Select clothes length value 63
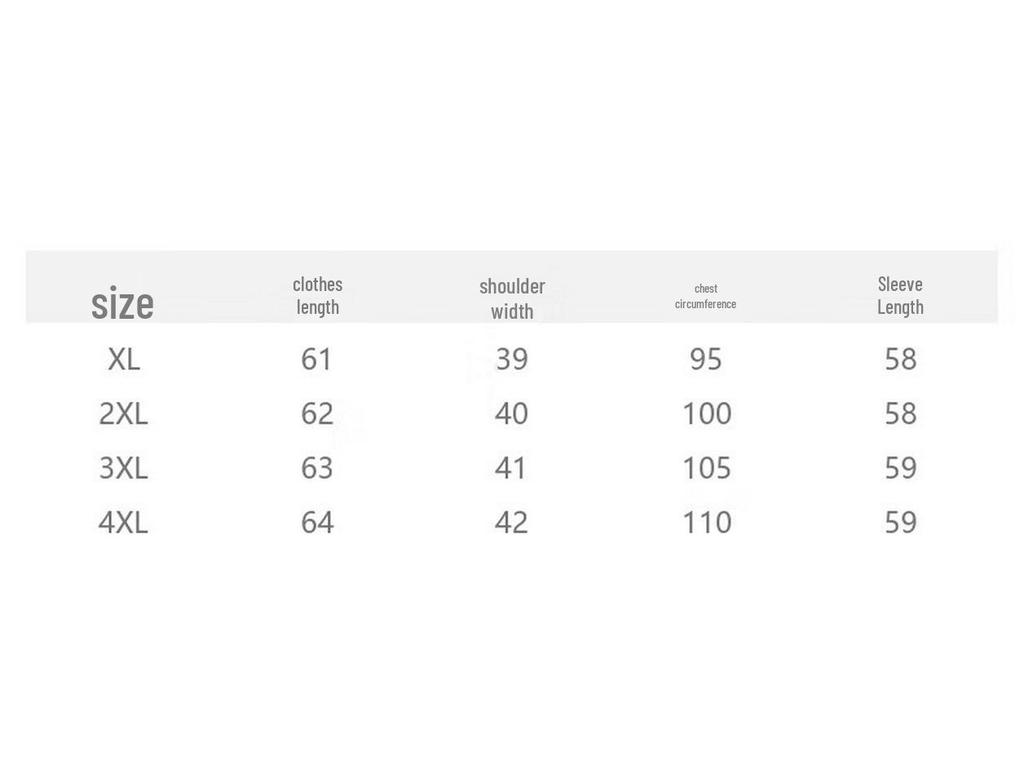The height and width of the screenshot is (768, 1024). pyautogui.click(x=317, y=468)
